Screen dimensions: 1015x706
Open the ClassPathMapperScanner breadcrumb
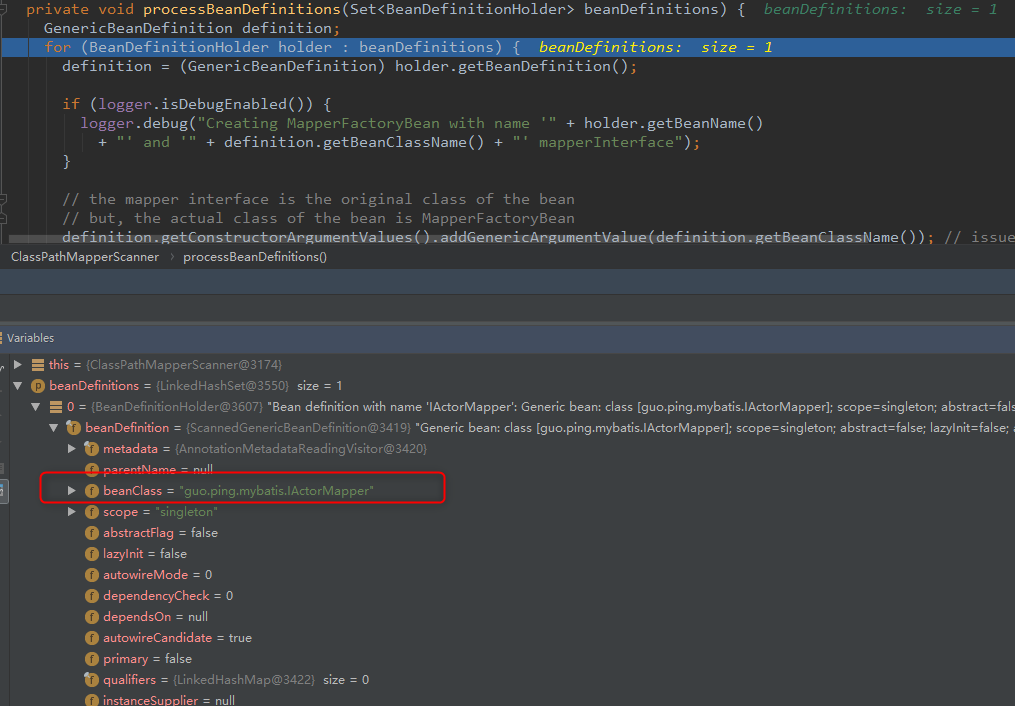click(85, 257)
